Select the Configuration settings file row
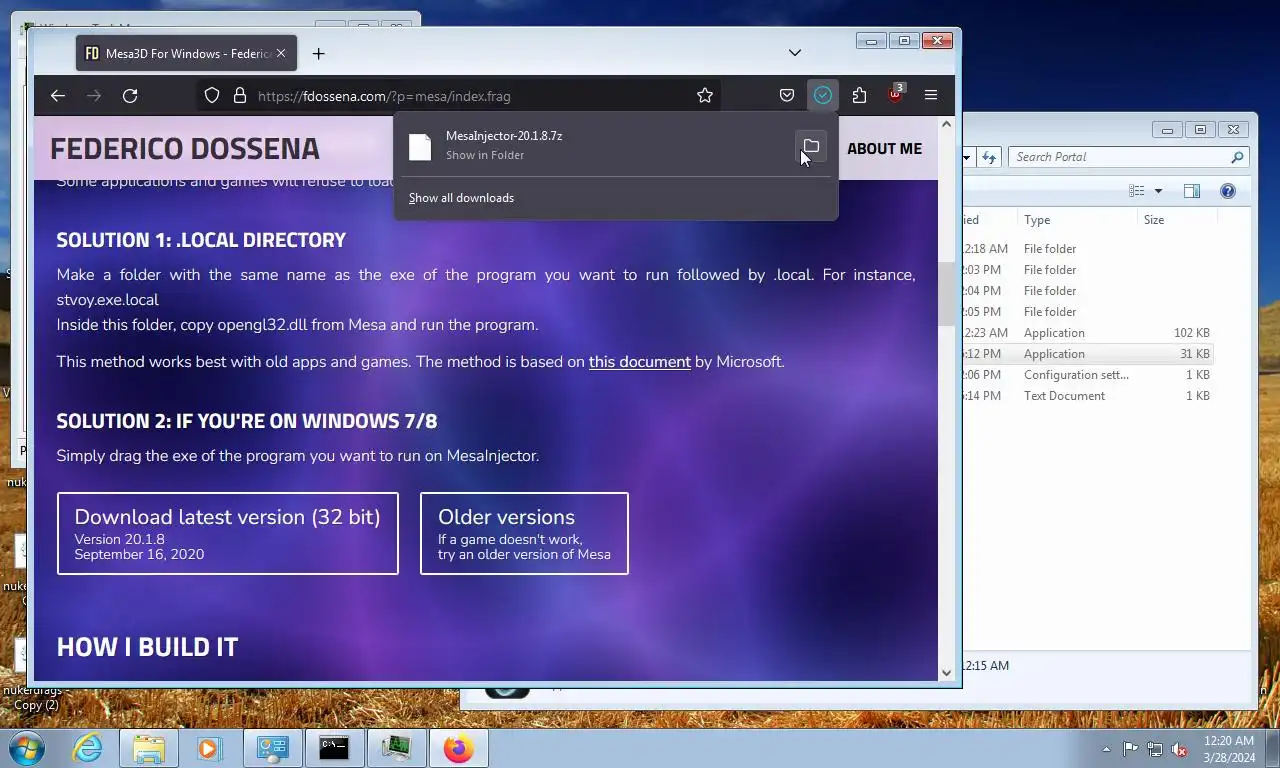1280x768 pixels. [1088, 375]
